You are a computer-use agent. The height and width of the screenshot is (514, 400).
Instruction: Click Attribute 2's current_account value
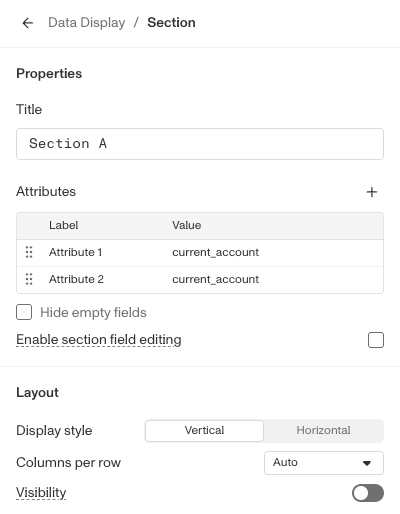[x=215, y=279]
